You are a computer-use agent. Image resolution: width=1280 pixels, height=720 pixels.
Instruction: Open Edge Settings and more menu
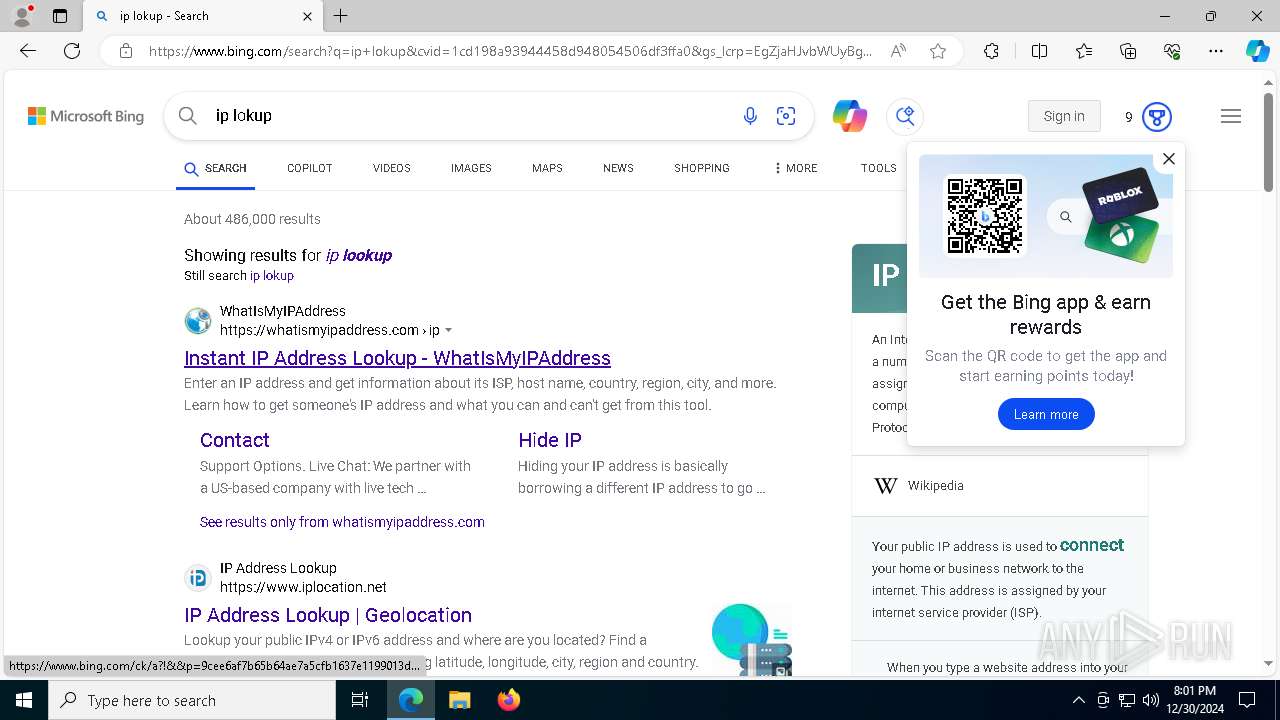point(1216,51)
